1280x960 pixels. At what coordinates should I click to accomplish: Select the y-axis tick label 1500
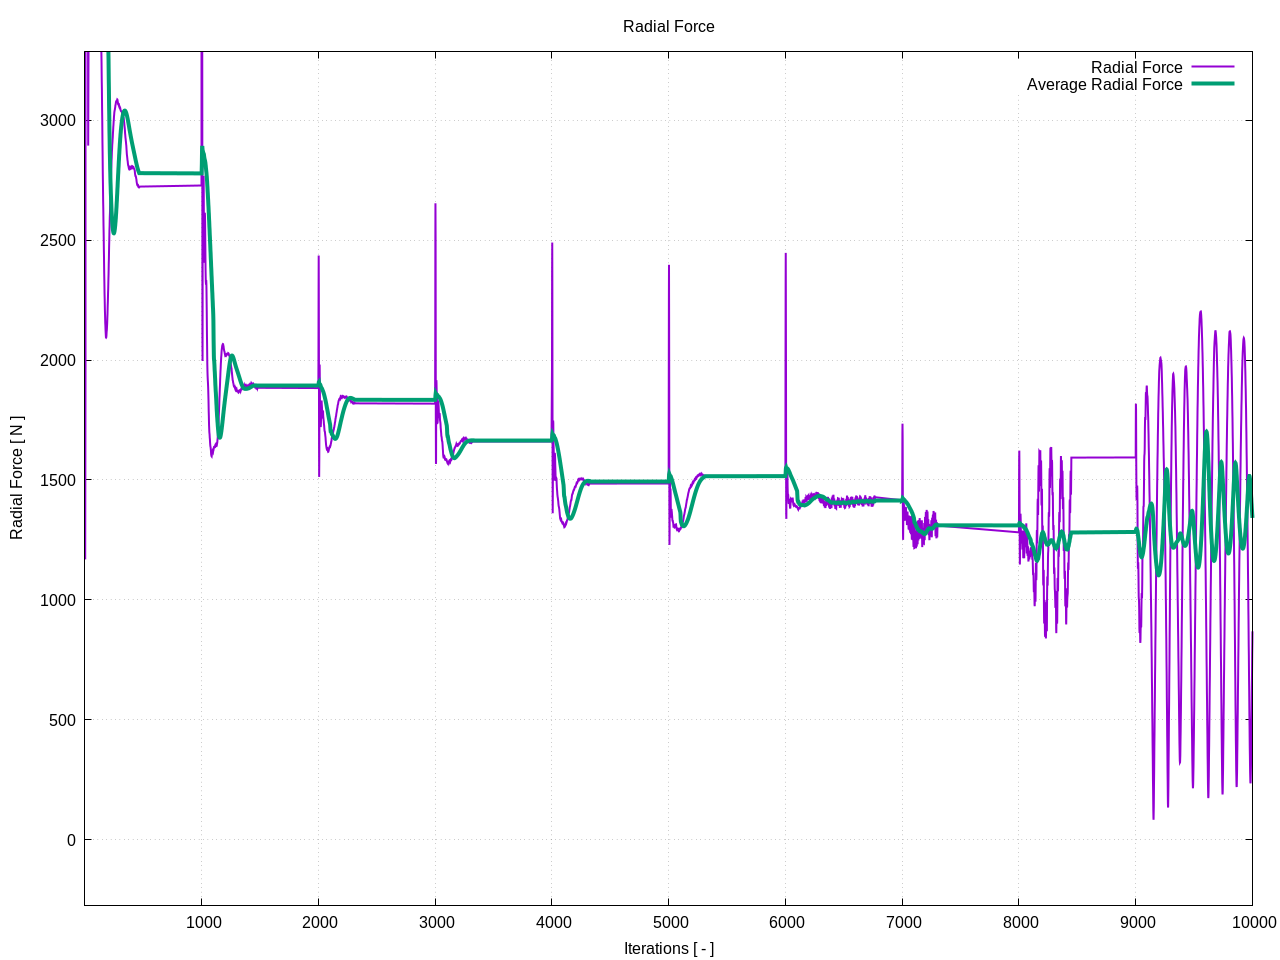pyautogui.click(x=58, y=480)
